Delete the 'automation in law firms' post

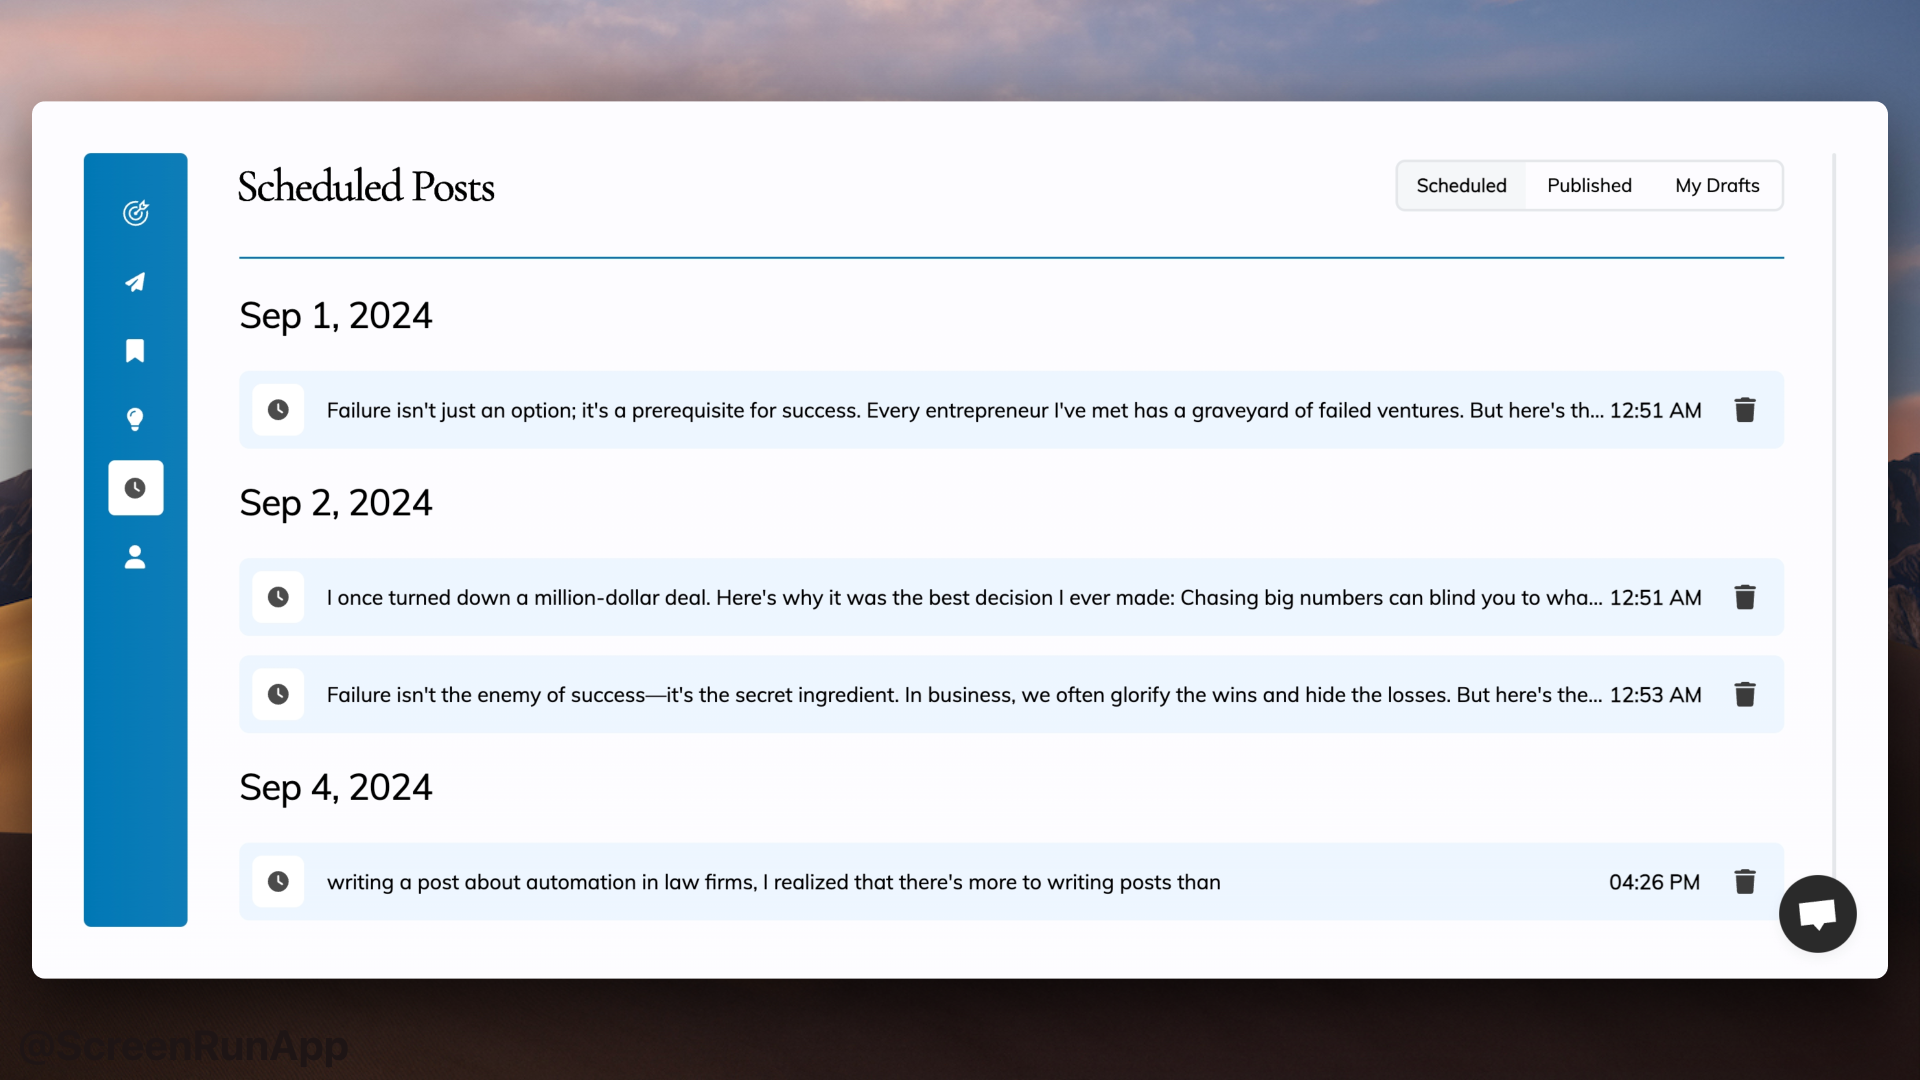pos(1745,882)
